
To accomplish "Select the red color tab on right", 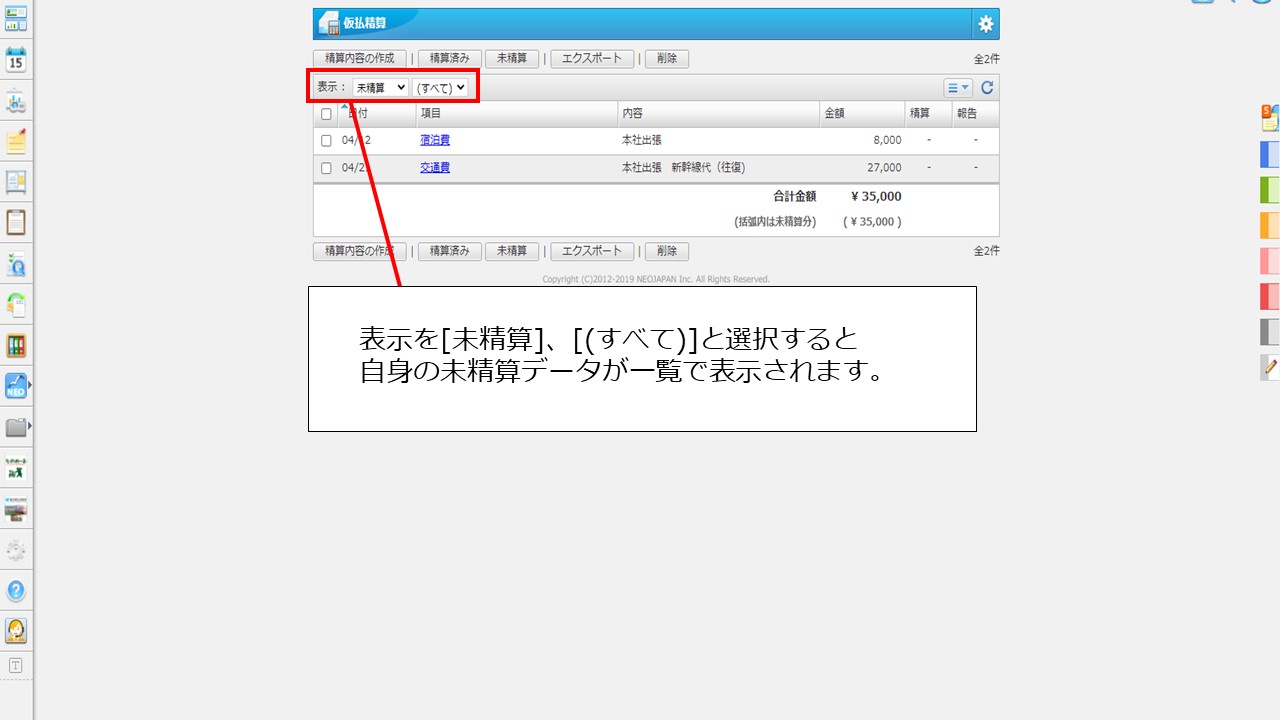I will pos(1270,296).
